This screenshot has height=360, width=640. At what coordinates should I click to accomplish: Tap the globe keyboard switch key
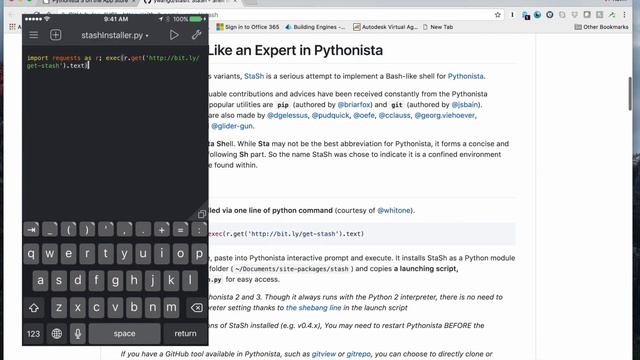(x=57, y=333)
